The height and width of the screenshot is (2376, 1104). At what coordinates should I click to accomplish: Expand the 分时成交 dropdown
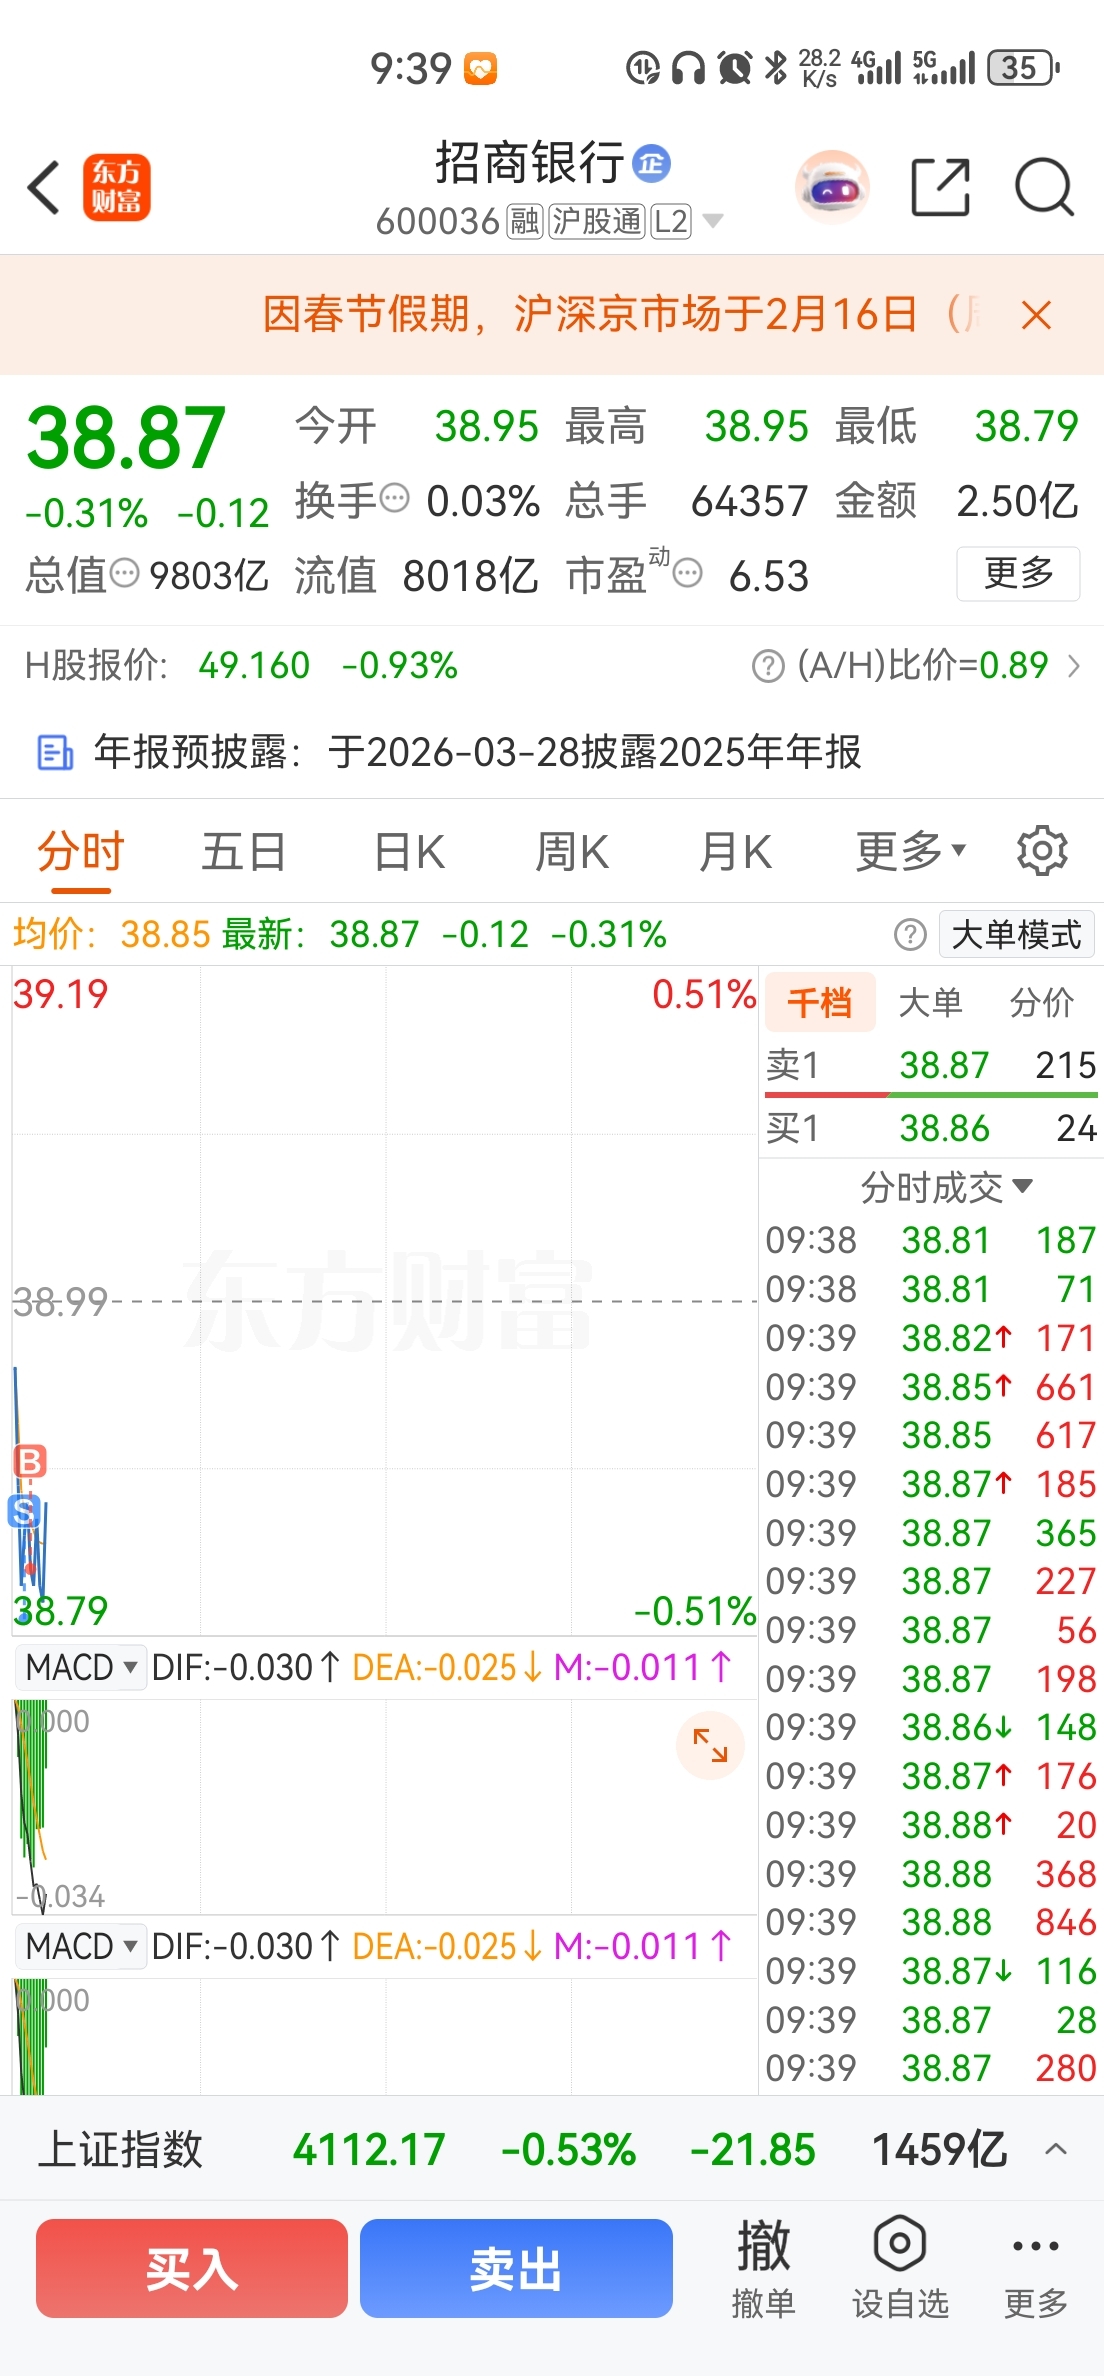(946, 1187)
